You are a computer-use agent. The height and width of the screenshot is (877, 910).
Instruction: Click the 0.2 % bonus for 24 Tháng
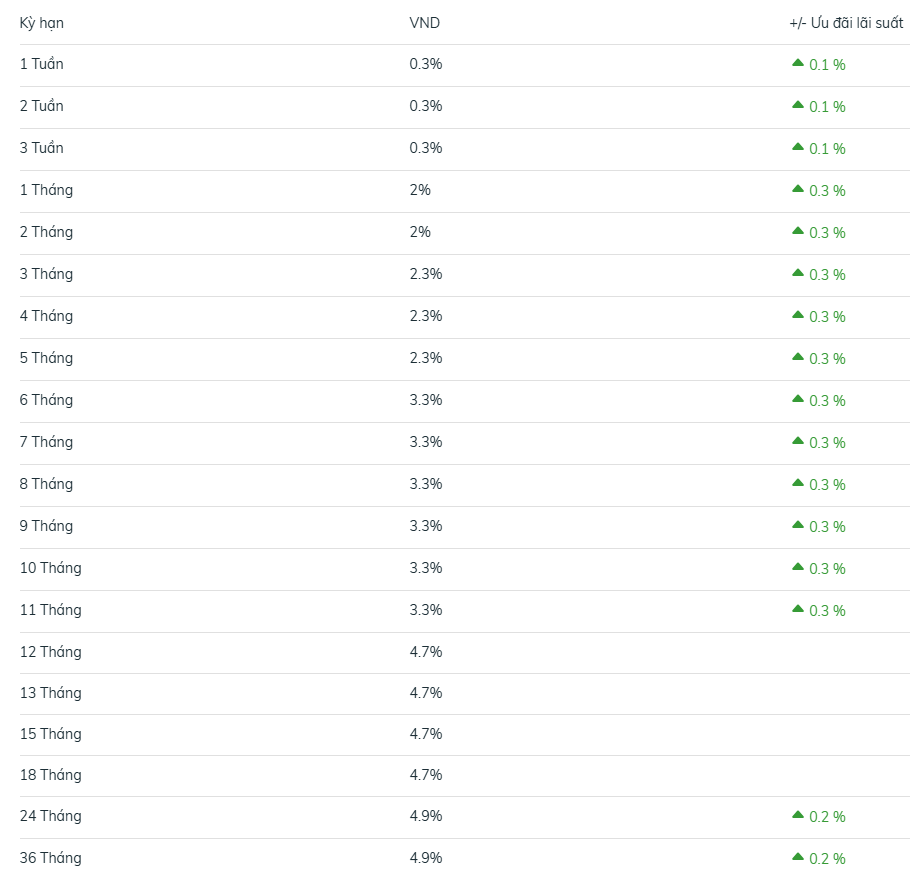coord(827,817)
